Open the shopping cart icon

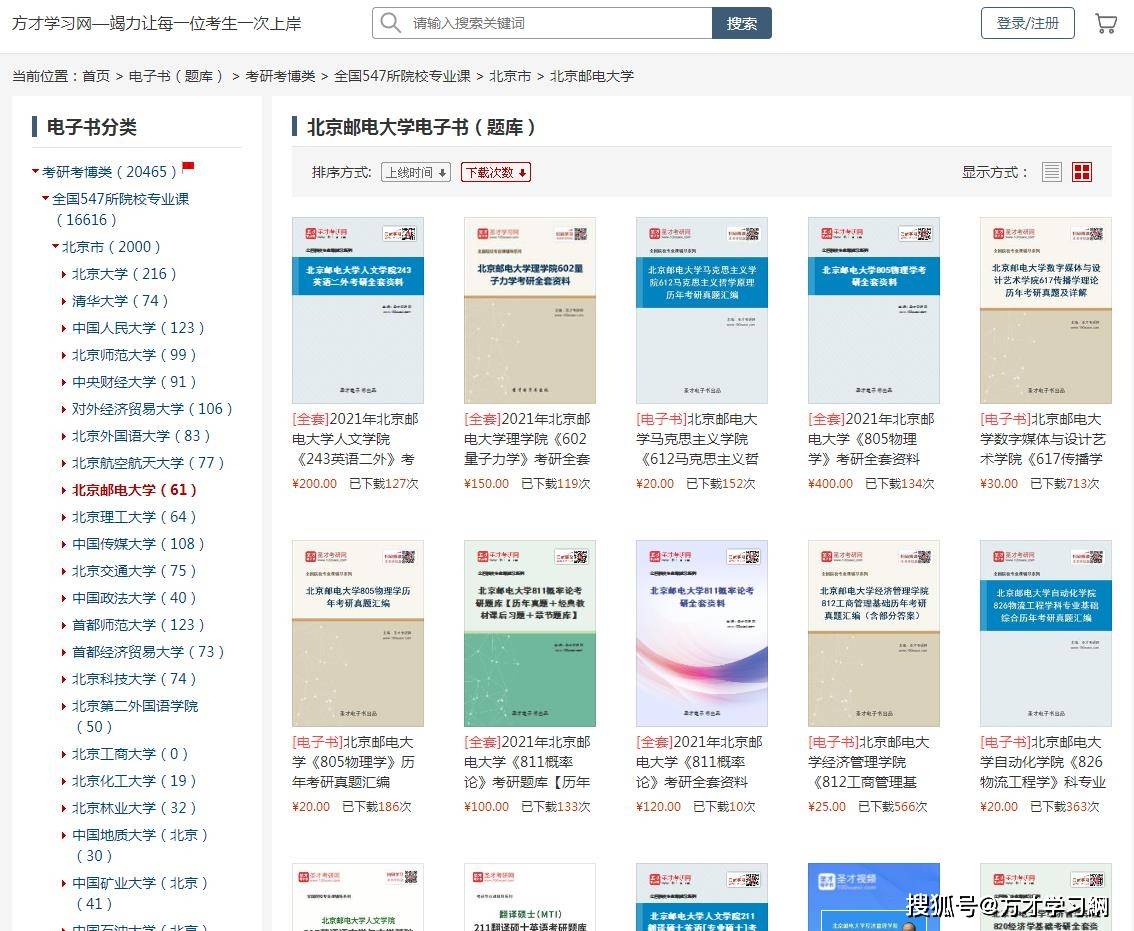click(x=1105, y=22)
